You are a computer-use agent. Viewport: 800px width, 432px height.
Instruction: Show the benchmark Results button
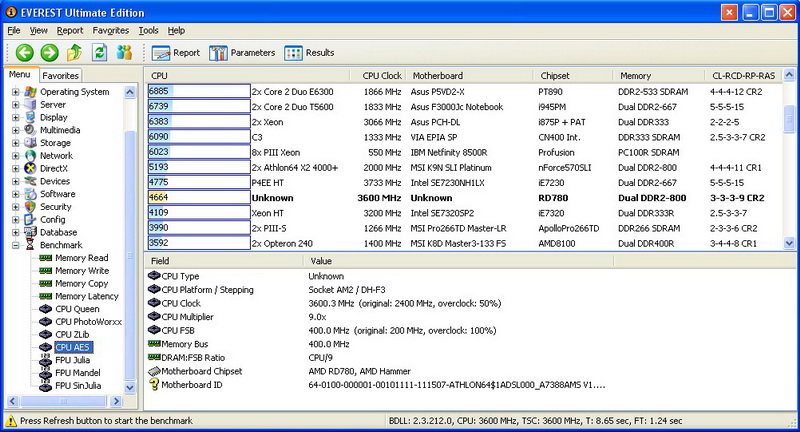pyautogui.click(x=309, y=53)
